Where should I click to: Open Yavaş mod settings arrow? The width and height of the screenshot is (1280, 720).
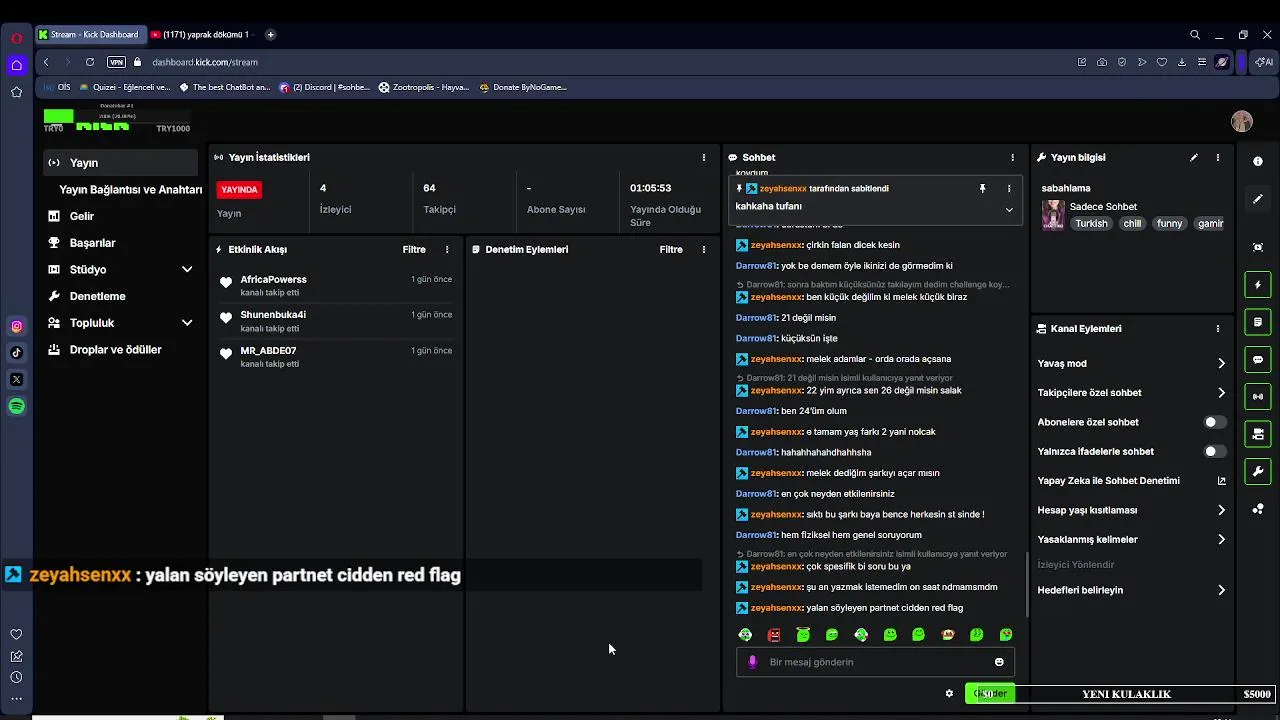[1221, 364]
